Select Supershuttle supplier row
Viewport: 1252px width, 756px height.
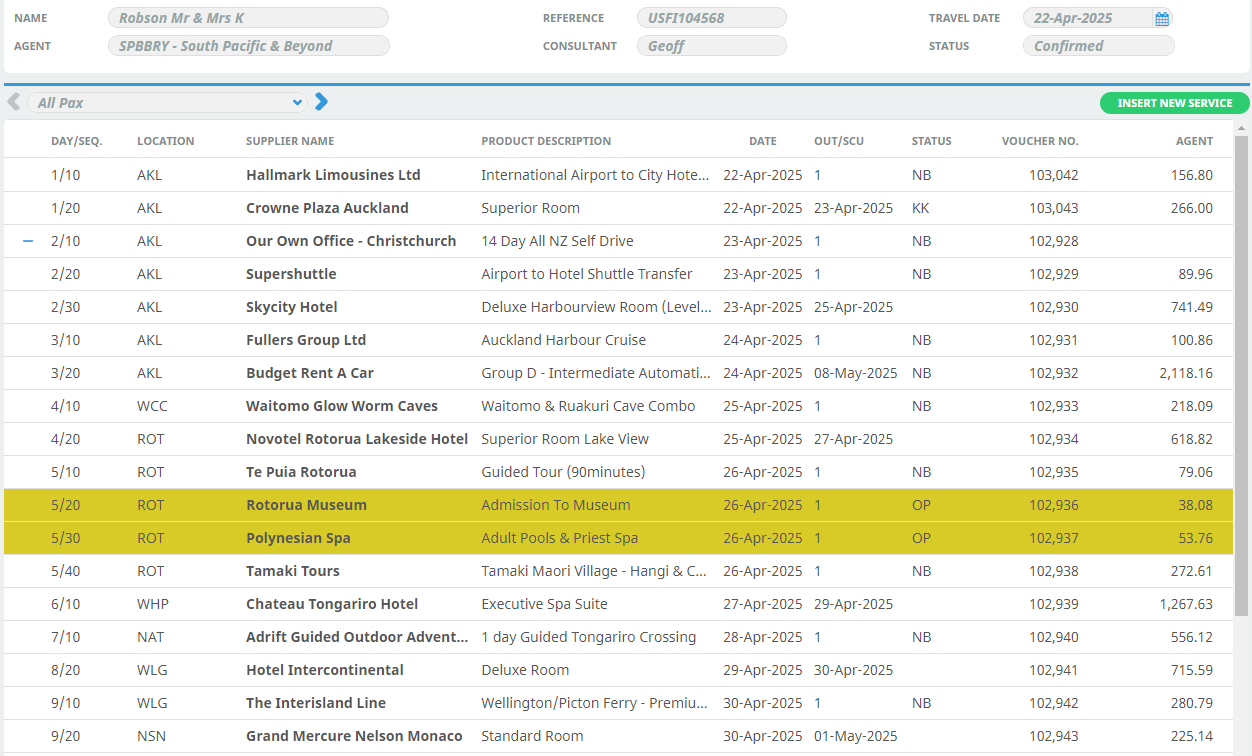tap(618, 274)
